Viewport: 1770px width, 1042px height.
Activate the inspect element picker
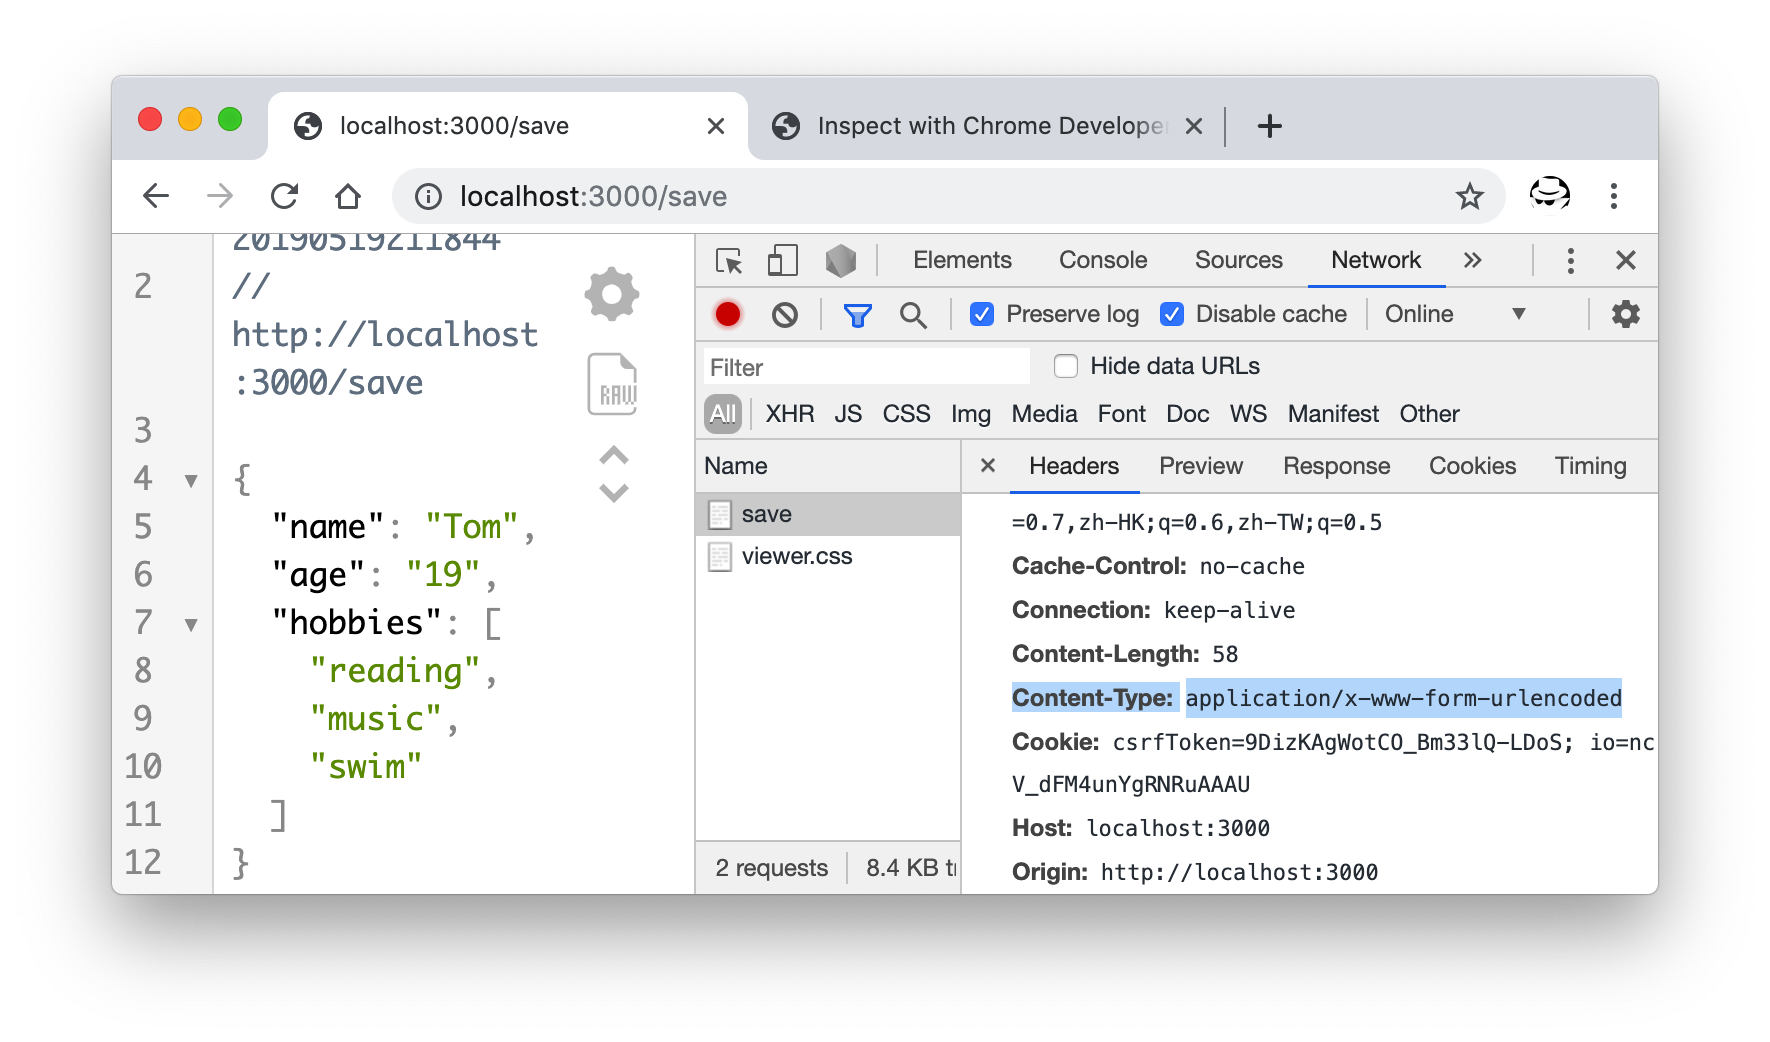[x=729, y=261]
